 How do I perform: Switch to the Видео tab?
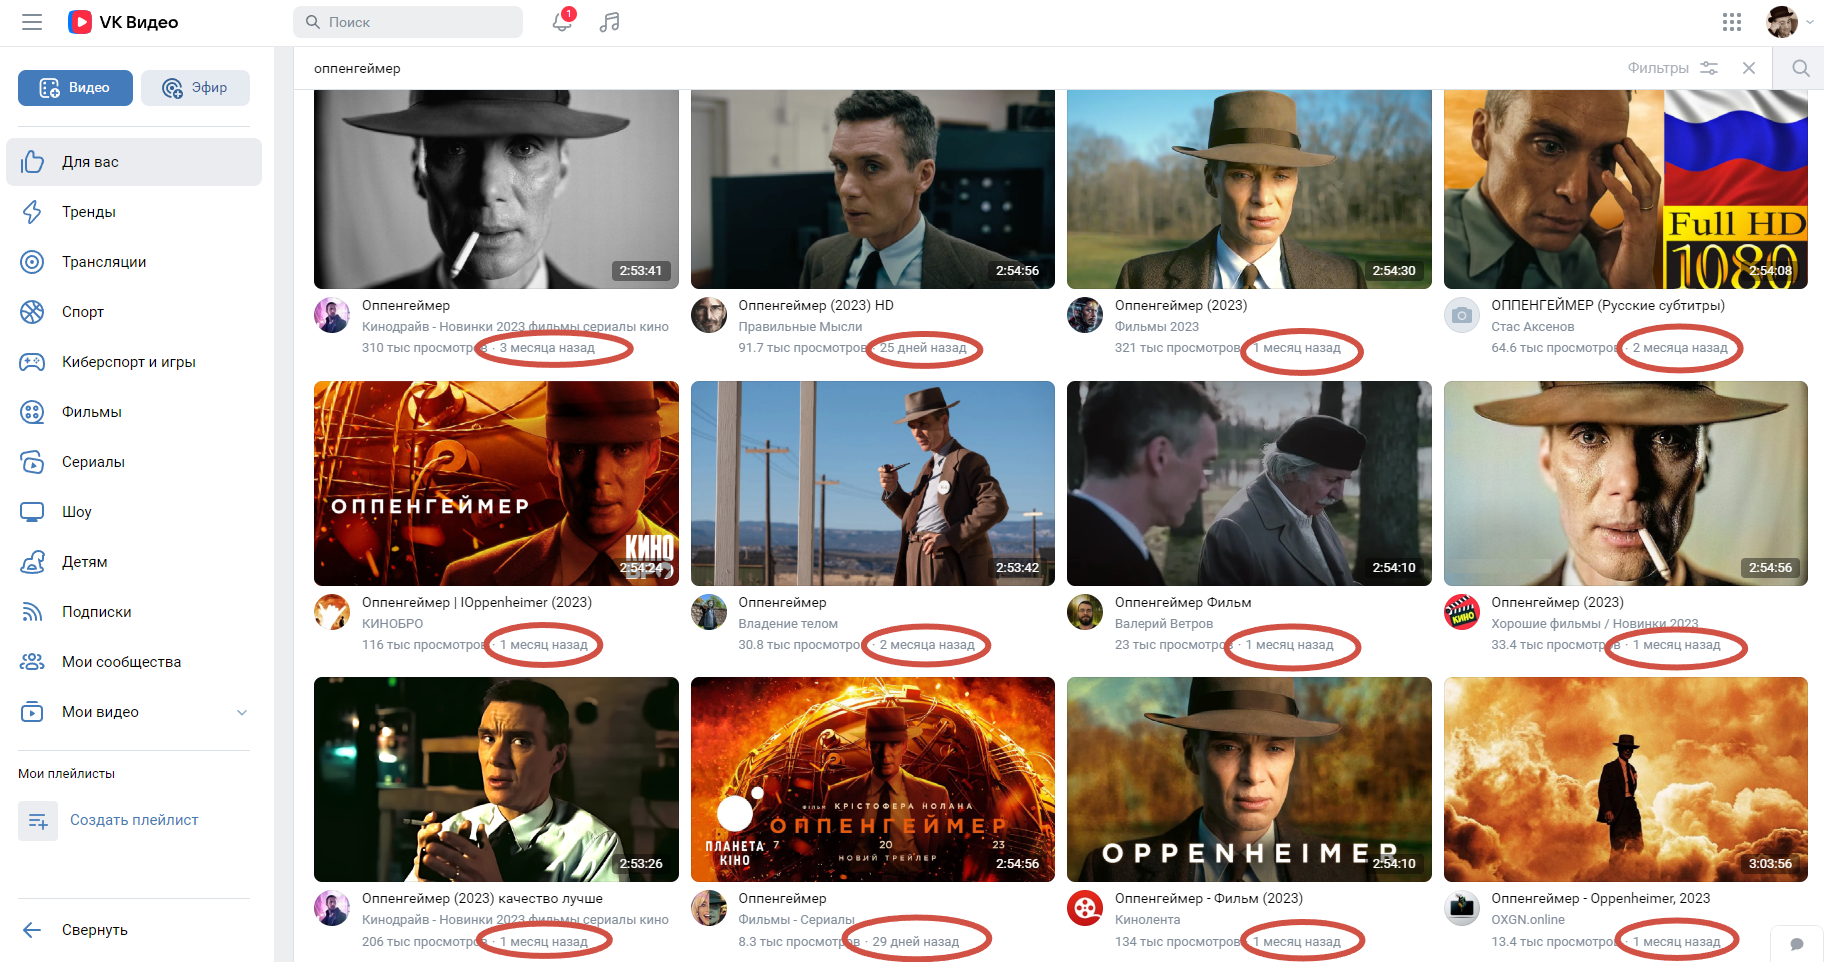pos(75,88)
